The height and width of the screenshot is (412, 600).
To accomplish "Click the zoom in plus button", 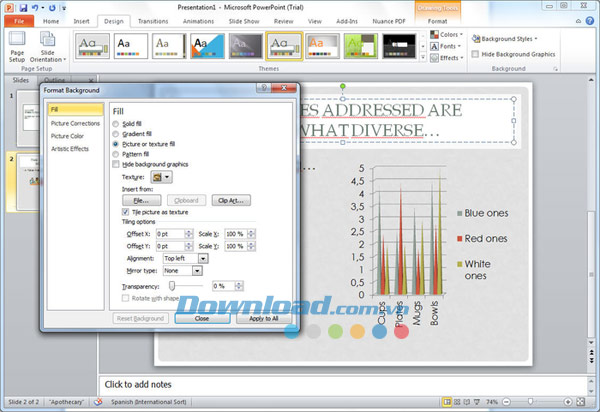I will coord(568,402).
